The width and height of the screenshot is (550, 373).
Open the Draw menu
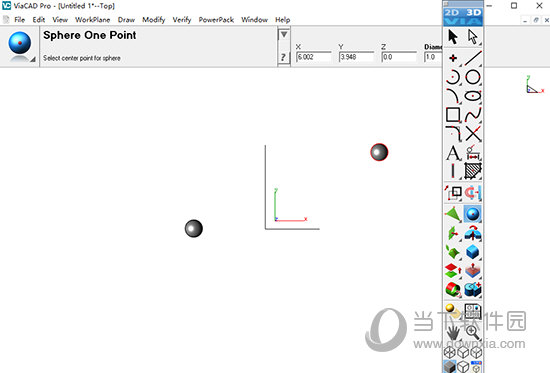pyautogui.click(x=126, y=20)
